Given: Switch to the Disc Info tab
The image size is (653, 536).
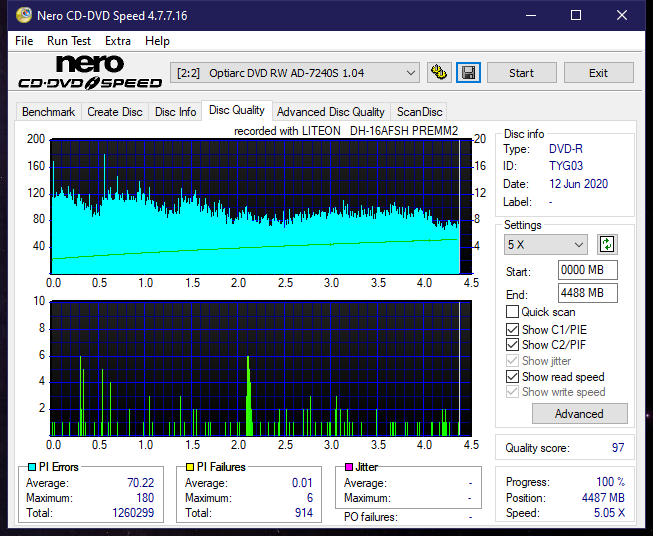Looking at the screenshot, I should [175, 112].
